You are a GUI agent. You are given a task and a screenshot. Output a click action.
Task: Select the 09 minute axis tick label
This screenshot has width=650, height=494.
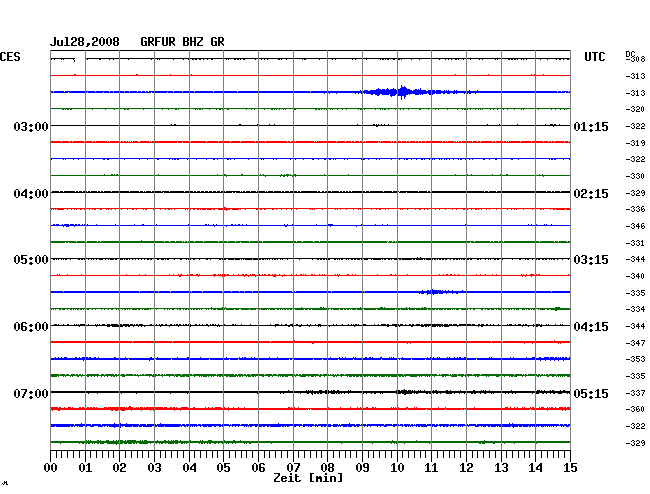pyautogui.click(x=362, y=467)
